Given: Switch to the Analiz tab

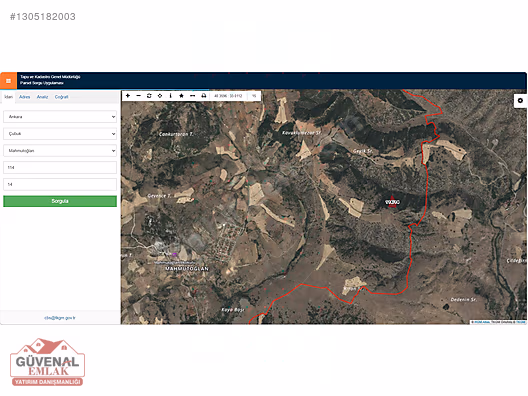Looking at the screenshot, I should pyautogui.click(x=42, y=97).
